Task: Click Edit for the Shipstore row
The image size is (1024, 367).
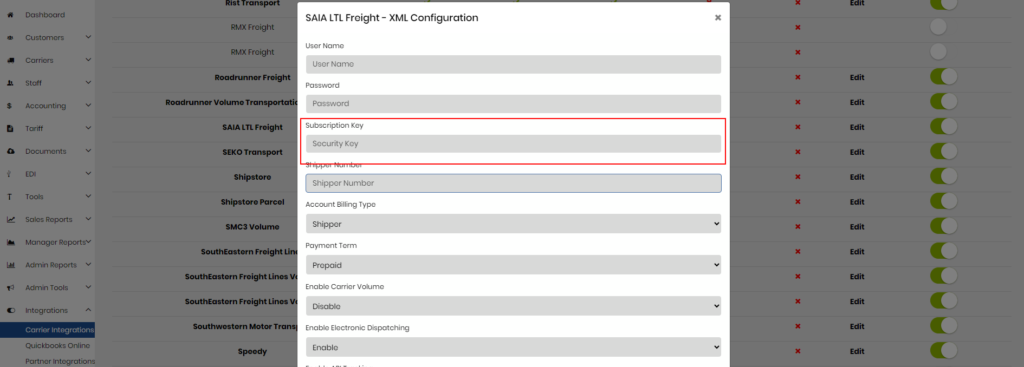Action: click(857, 177)
